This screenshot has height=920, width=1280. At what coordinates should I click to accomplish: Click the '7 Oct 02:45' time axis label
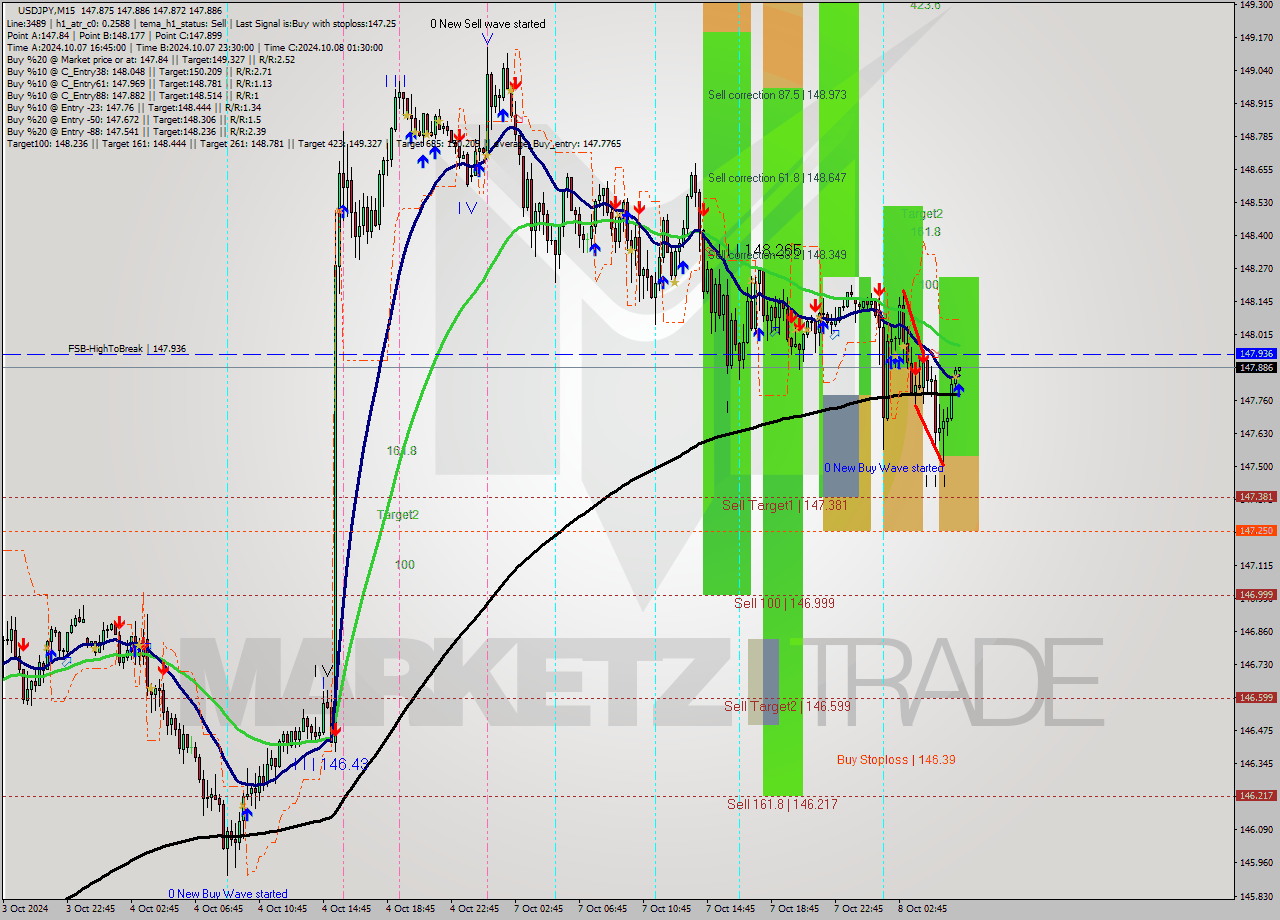(x=539, y=909)
